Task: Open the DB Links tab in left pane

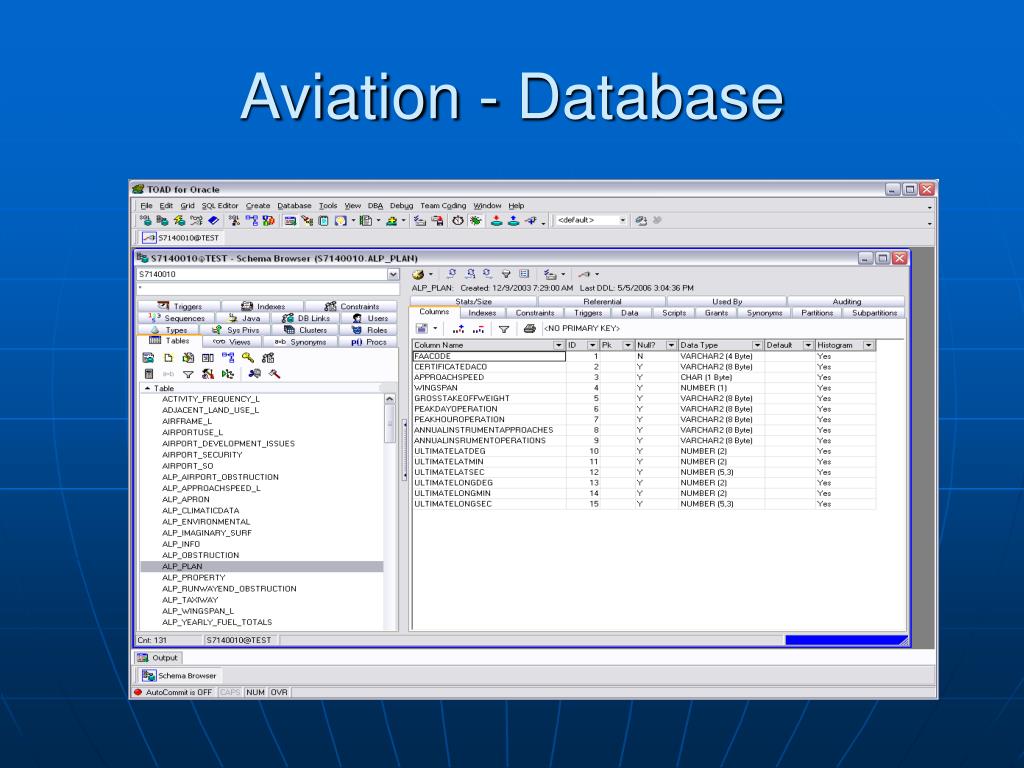Action: [x=306, y=318]
